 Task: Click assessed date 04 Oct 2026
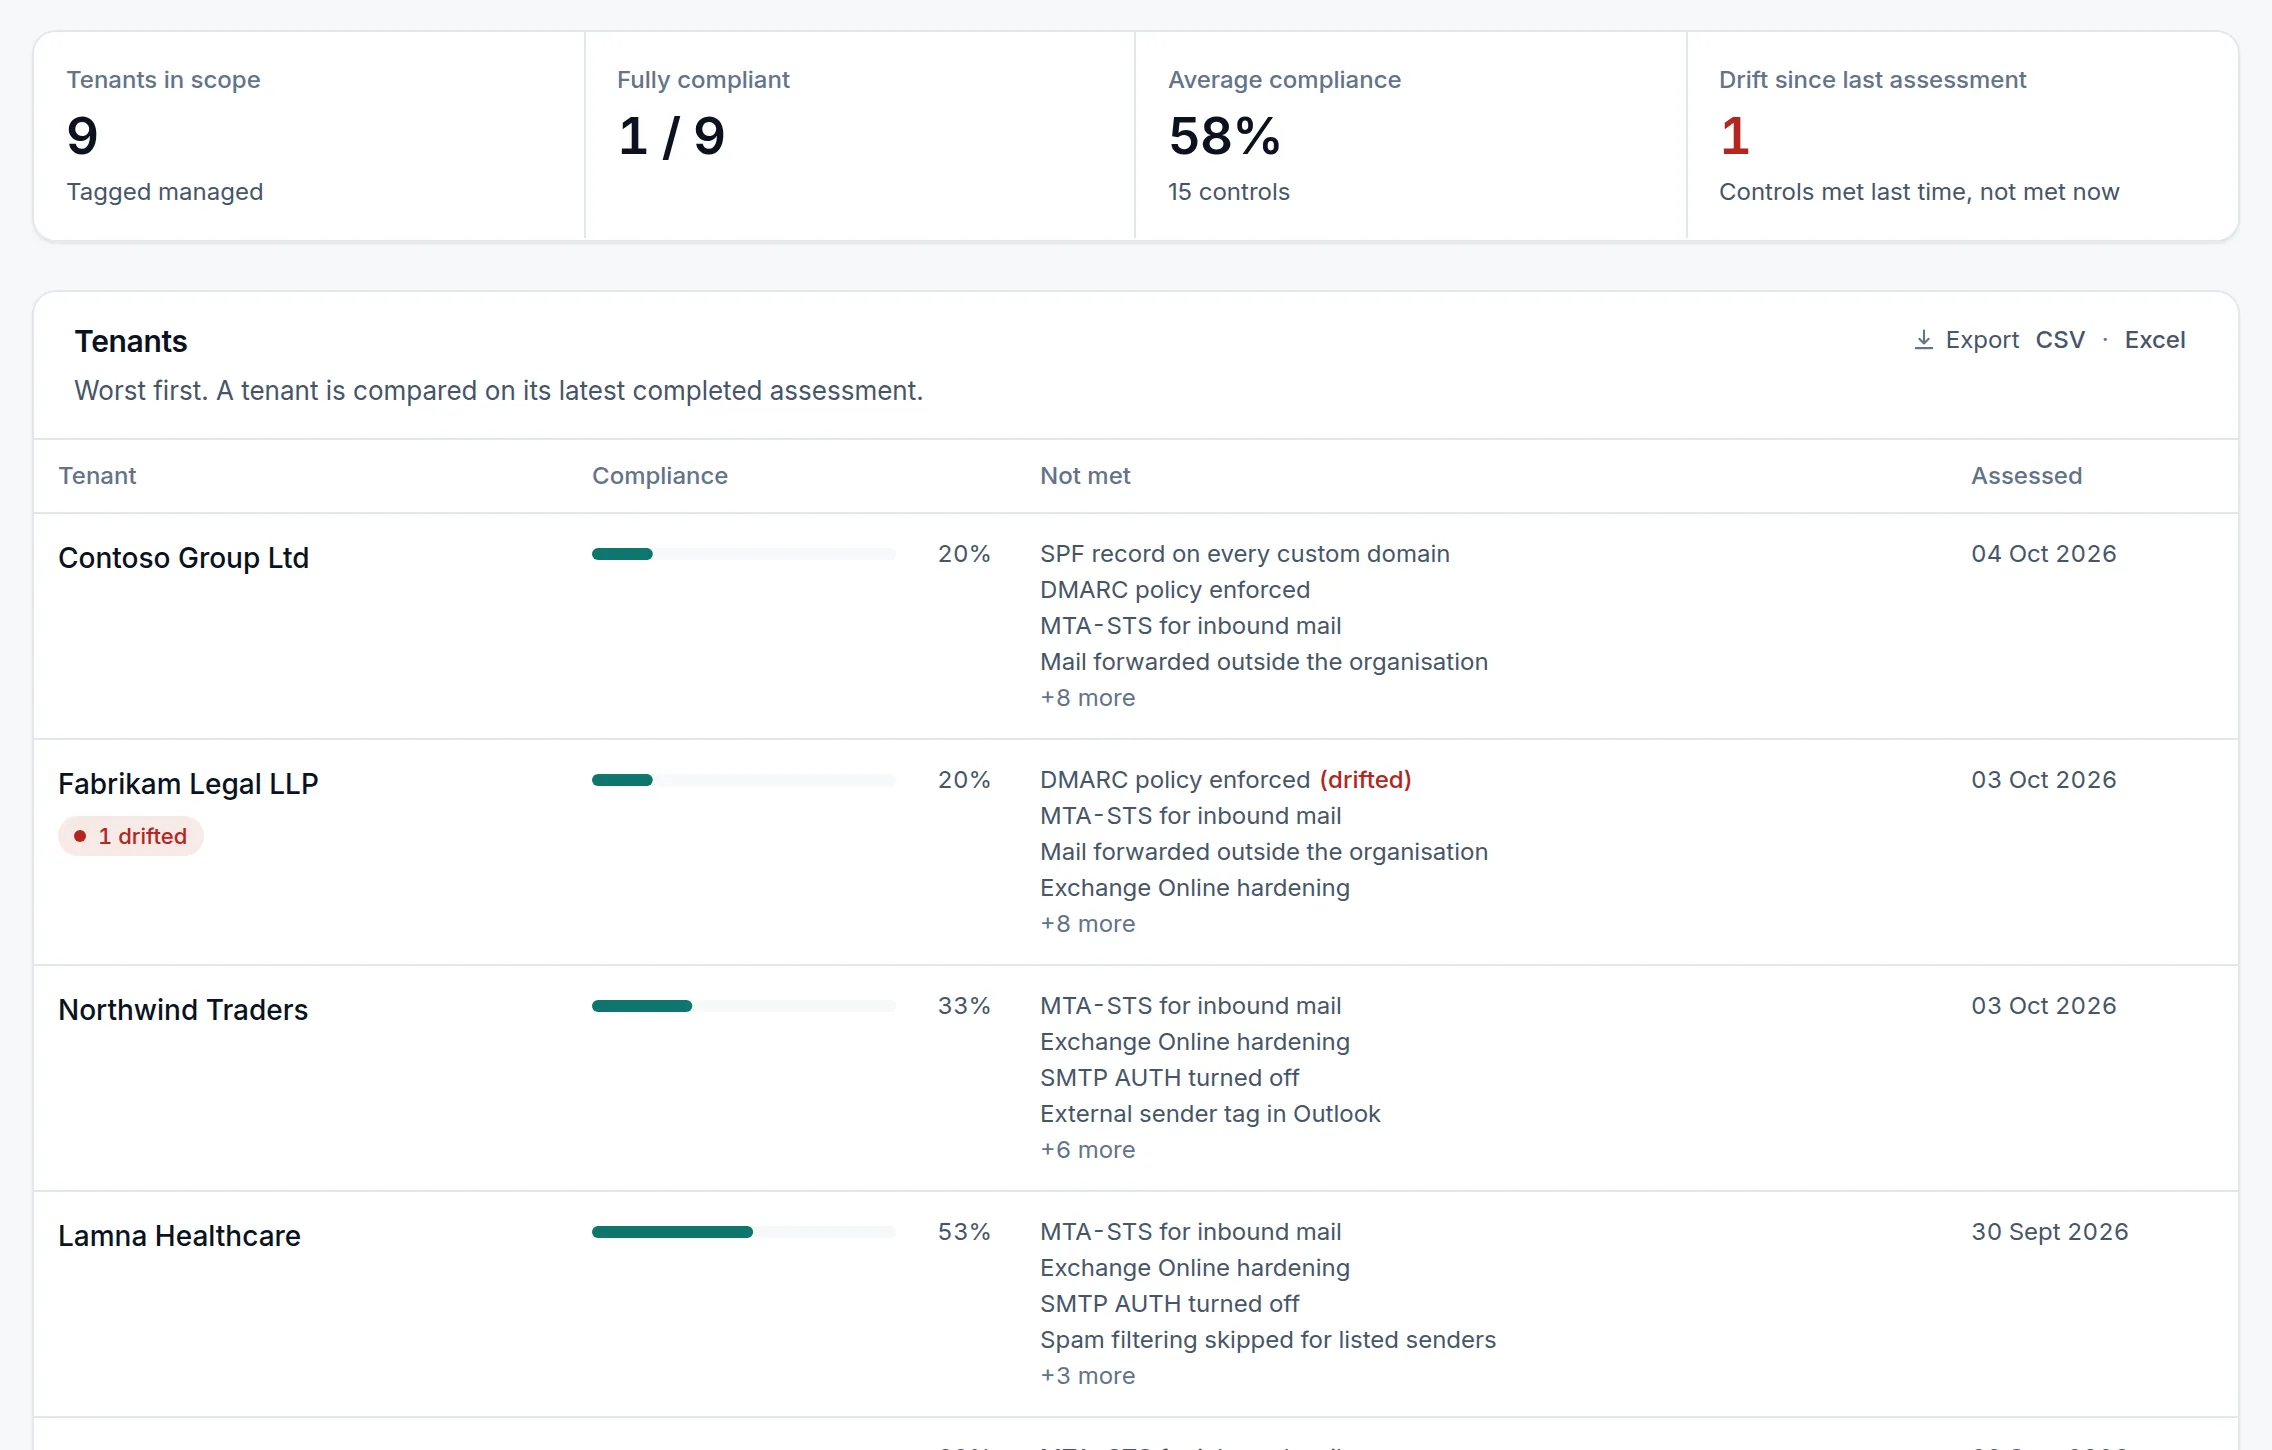(x=2044, y=554)
